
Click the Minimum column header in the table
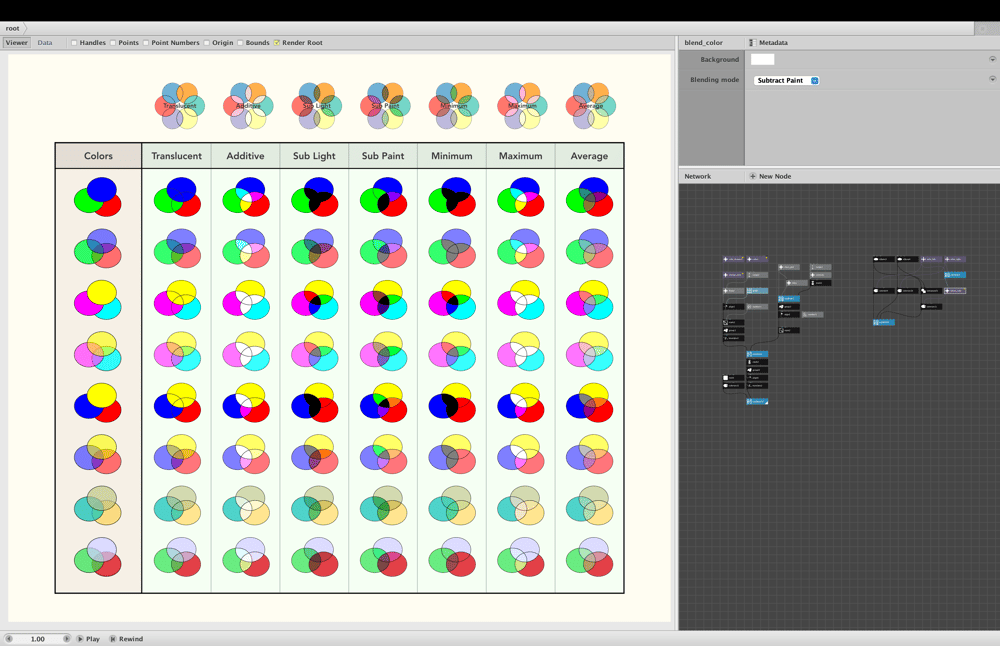pos(452,156)
